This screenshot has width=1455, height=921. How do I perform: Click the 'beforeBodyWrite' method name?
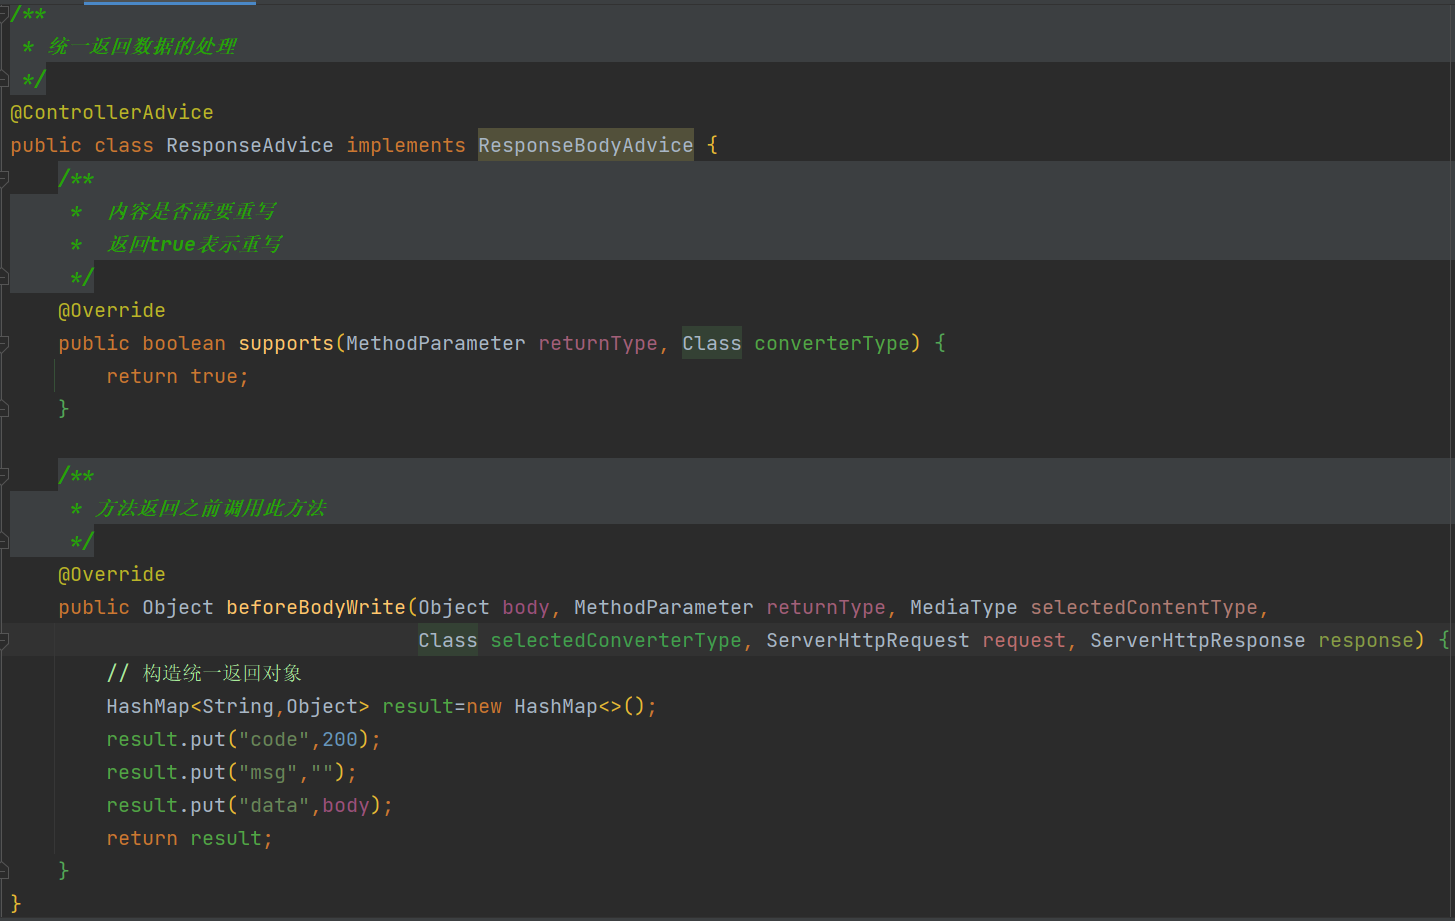click(x=316, y=607)
